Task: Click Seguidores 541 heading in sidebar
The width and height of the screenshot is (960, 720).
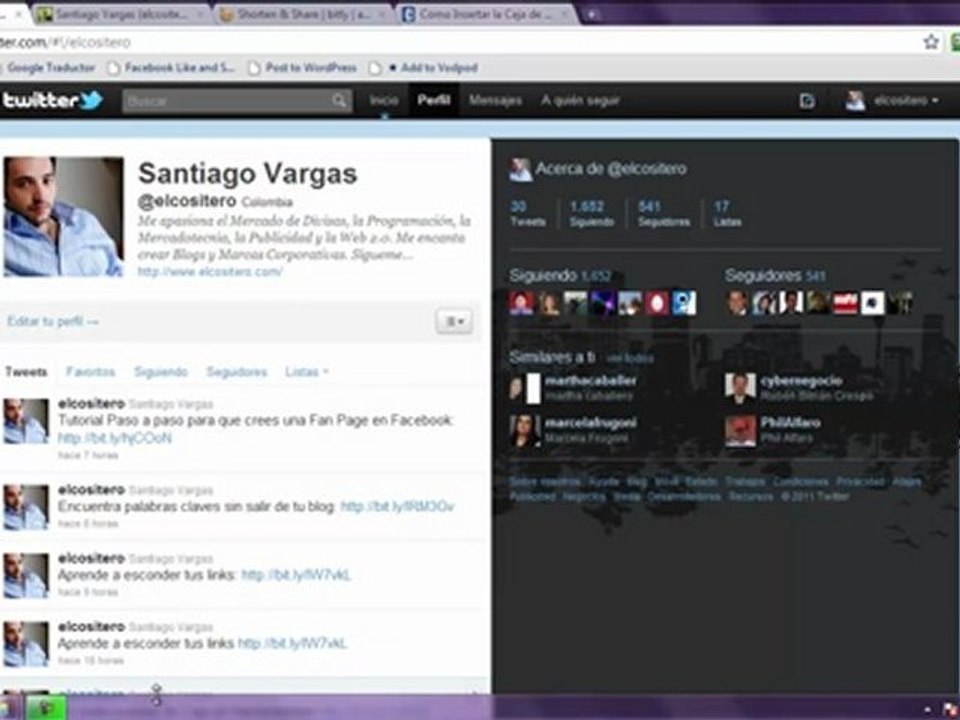Action: tap(776, 276)
